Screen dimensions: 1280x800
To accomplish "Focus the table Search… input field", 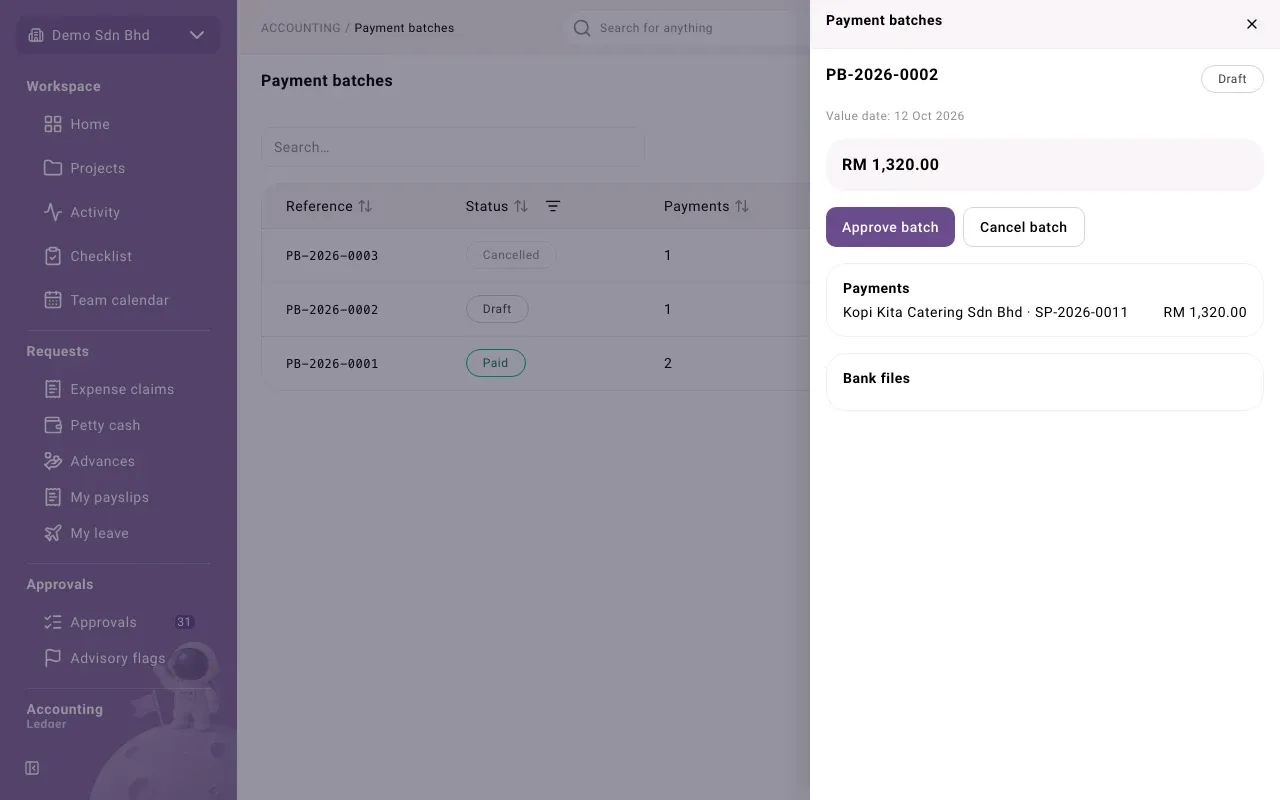I will (453, 147).
